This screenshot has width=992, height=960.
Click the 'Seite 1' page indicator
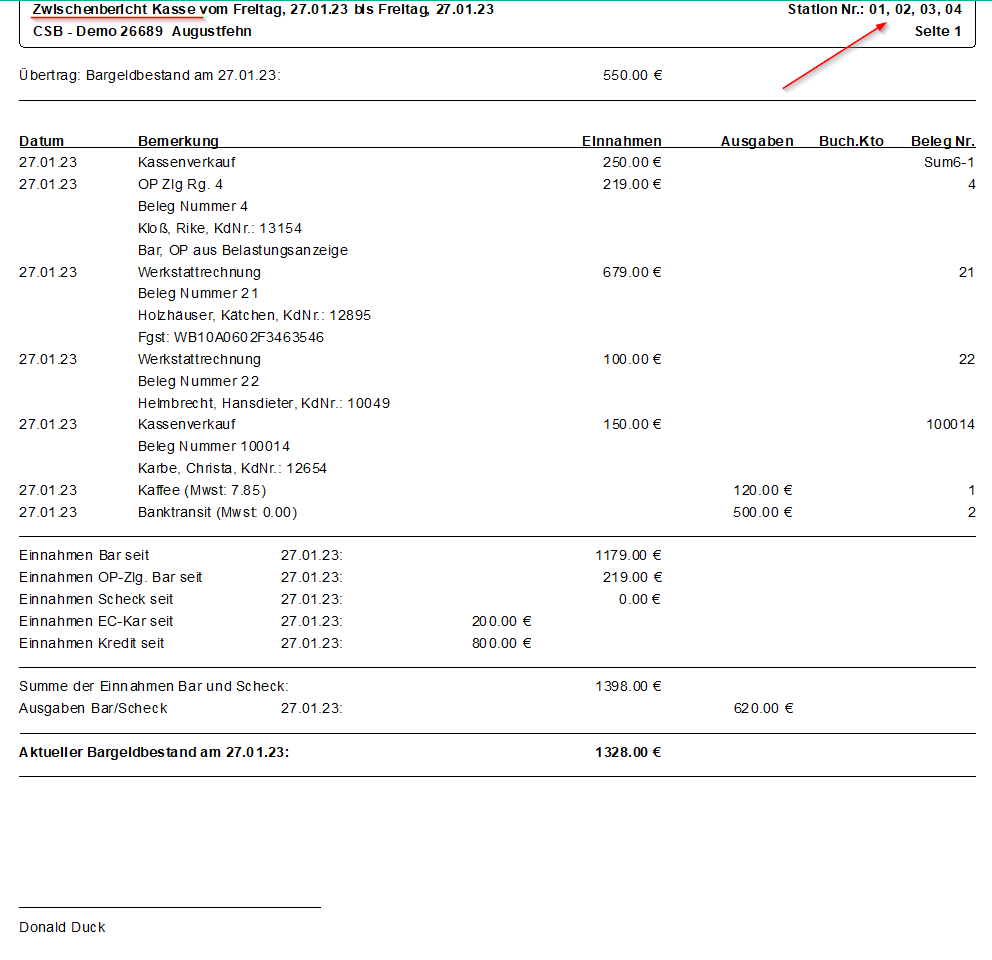pos(938,31)
